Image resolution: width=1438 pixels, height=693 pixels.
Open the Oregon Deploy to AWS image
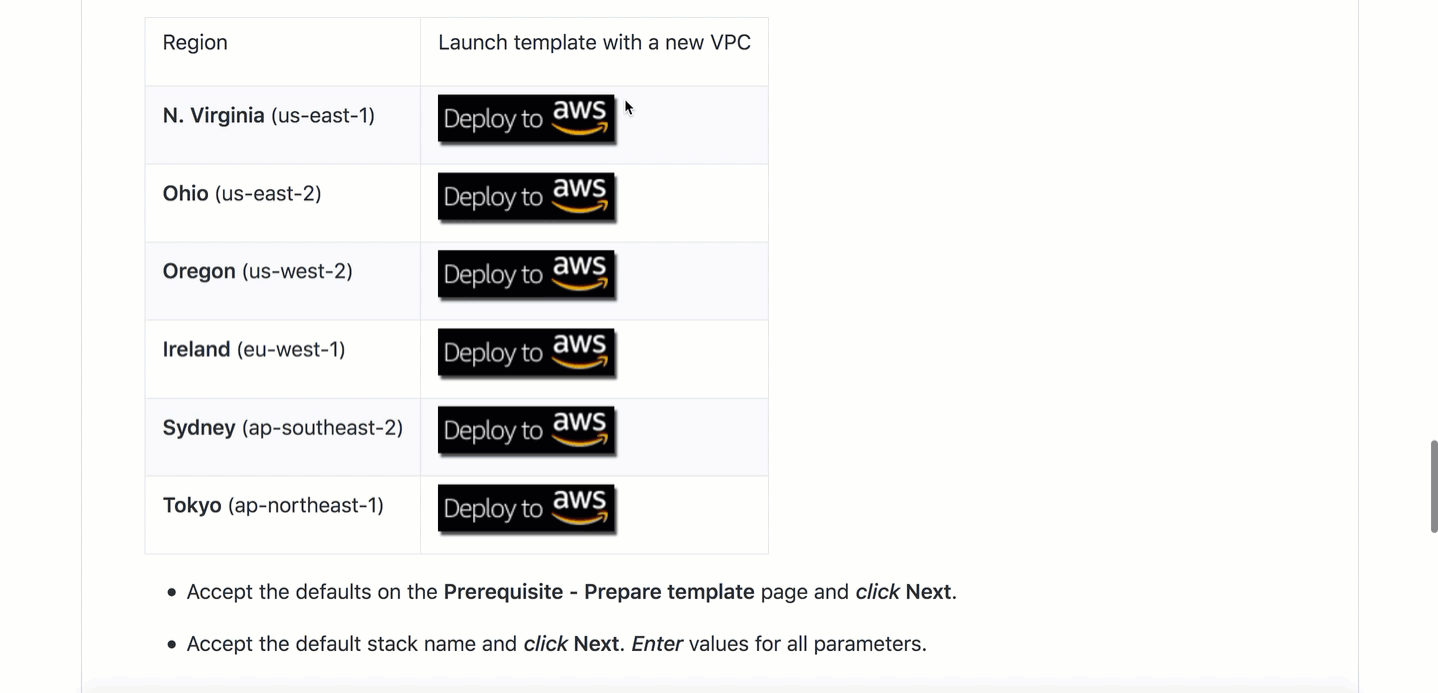[x=527, y=276]
